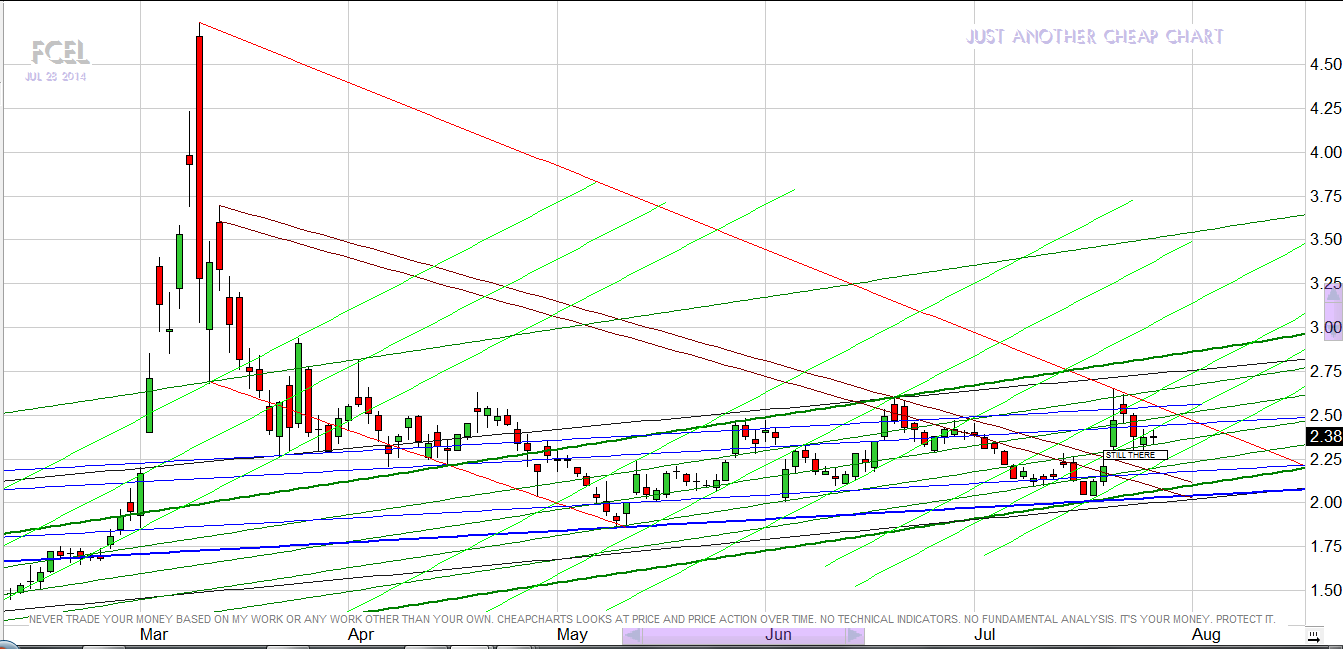Click the Aug label on time axis
Screen dimensions: 1343x649
click(x=1206, y=635)
